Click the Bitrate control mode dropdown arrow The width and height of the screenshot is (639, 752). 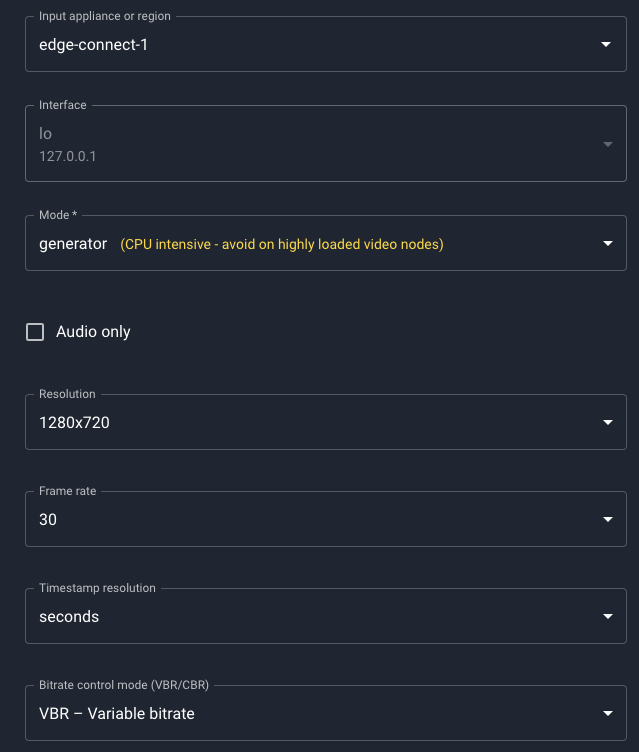click(606, 714)
